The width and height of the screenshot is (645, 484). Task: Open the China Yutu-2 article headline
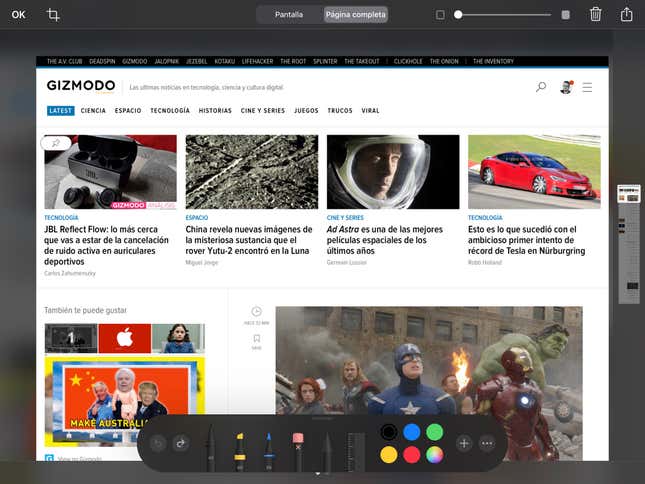pyautogui.click(x=249, y=240)
